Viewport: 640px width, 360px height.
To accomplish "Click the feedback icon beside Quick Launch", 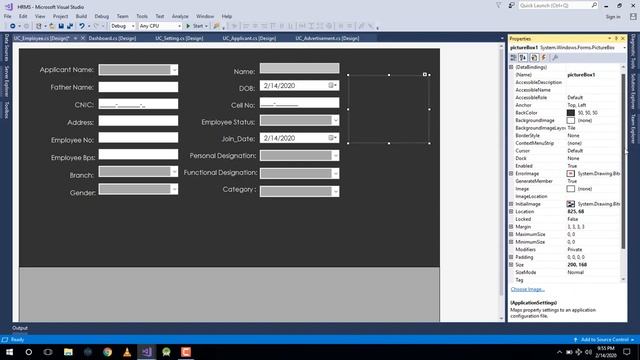I will click(511, 5).
